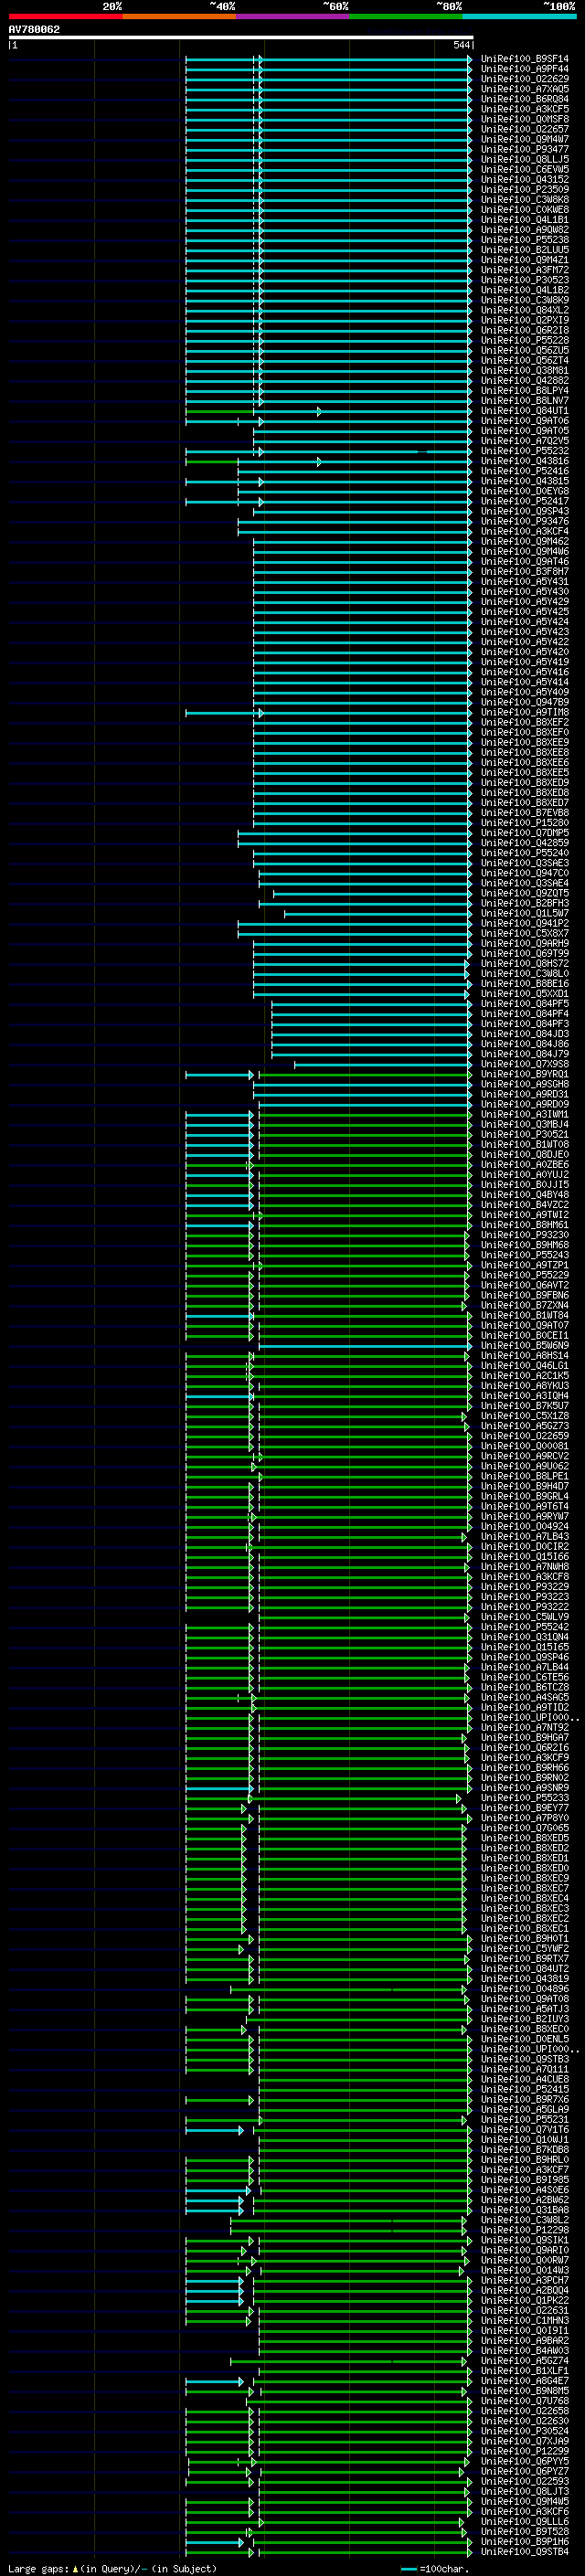This screenshot has height=2576, width=585.
Task: Select the query name AV780062
Action: coord(34,29)
